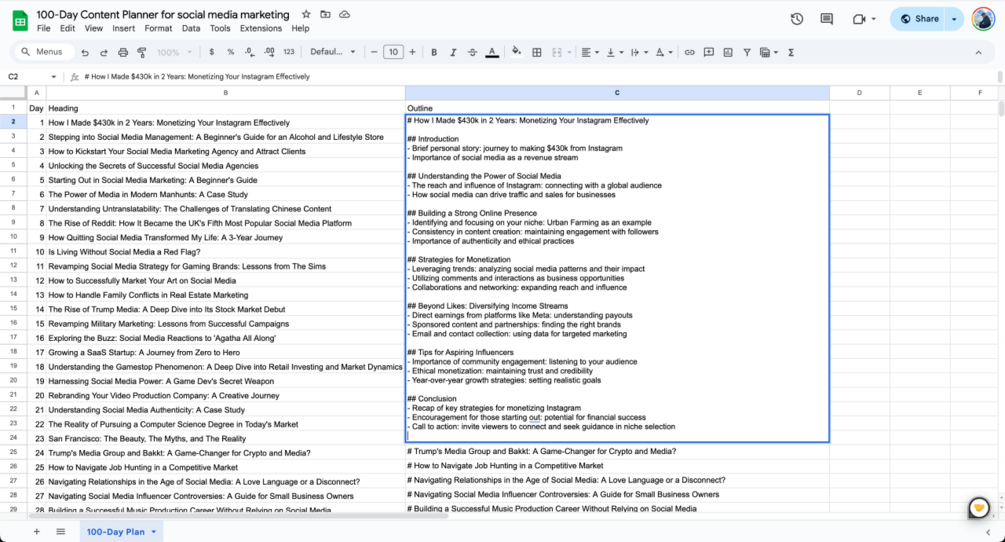
Task: Open text rotation dropdown
Action: point(663,53)
